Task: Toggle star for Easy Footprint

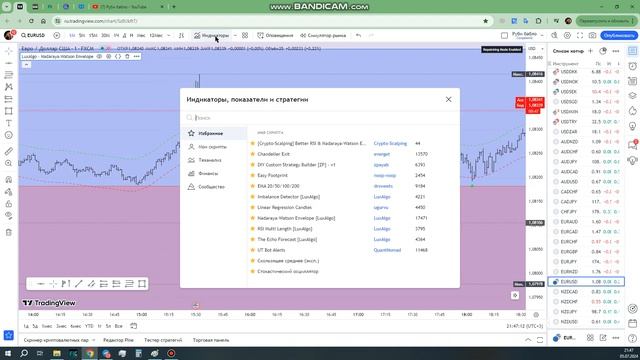Action: click(x=253, y=175)
